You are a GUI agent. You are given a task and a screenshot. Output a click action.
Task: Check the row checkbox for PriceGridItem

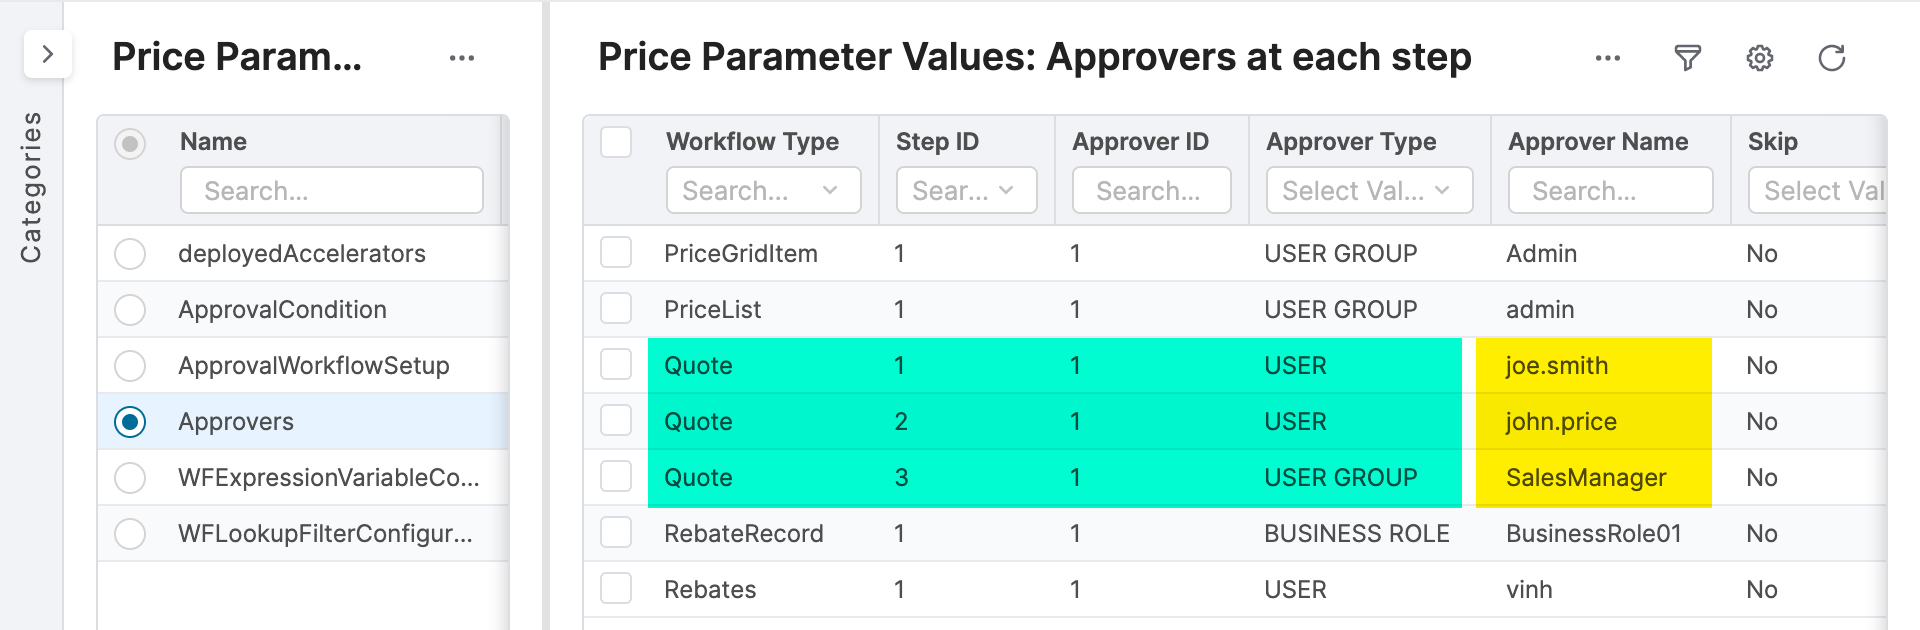pyautogui.click(x=616, y=253)
